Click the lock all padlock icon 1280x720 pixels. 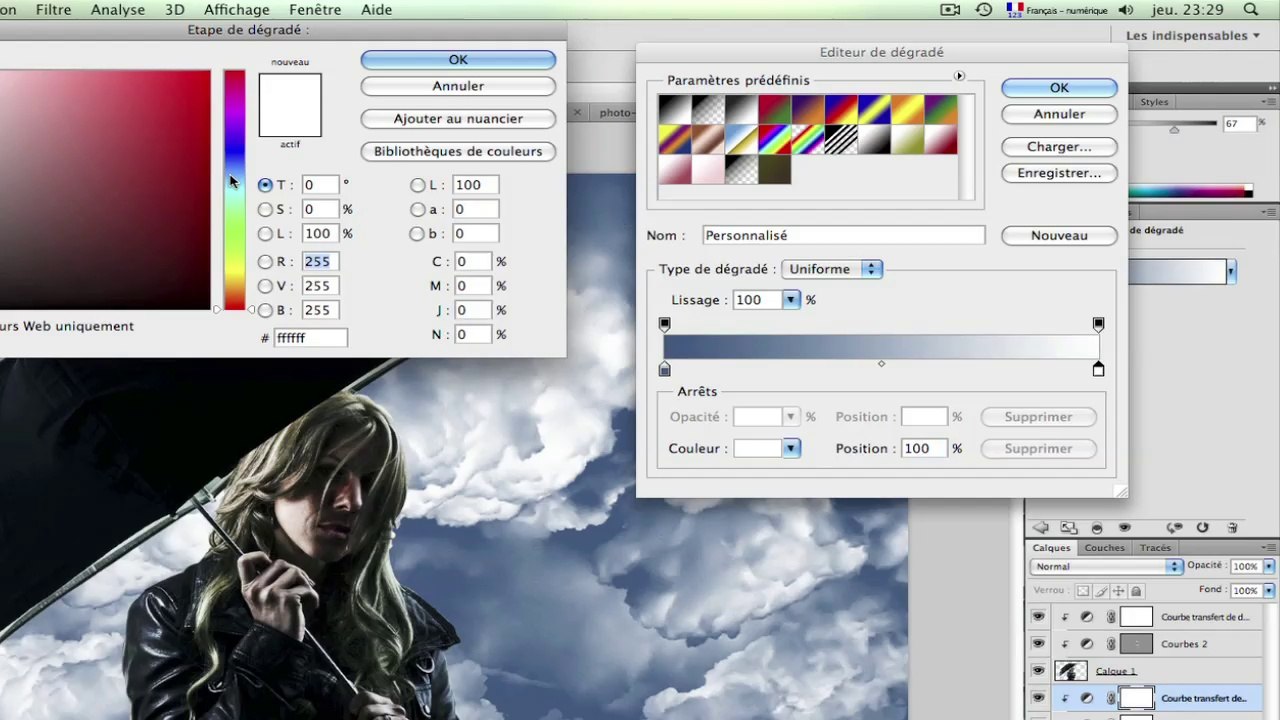coord(1135,591)
